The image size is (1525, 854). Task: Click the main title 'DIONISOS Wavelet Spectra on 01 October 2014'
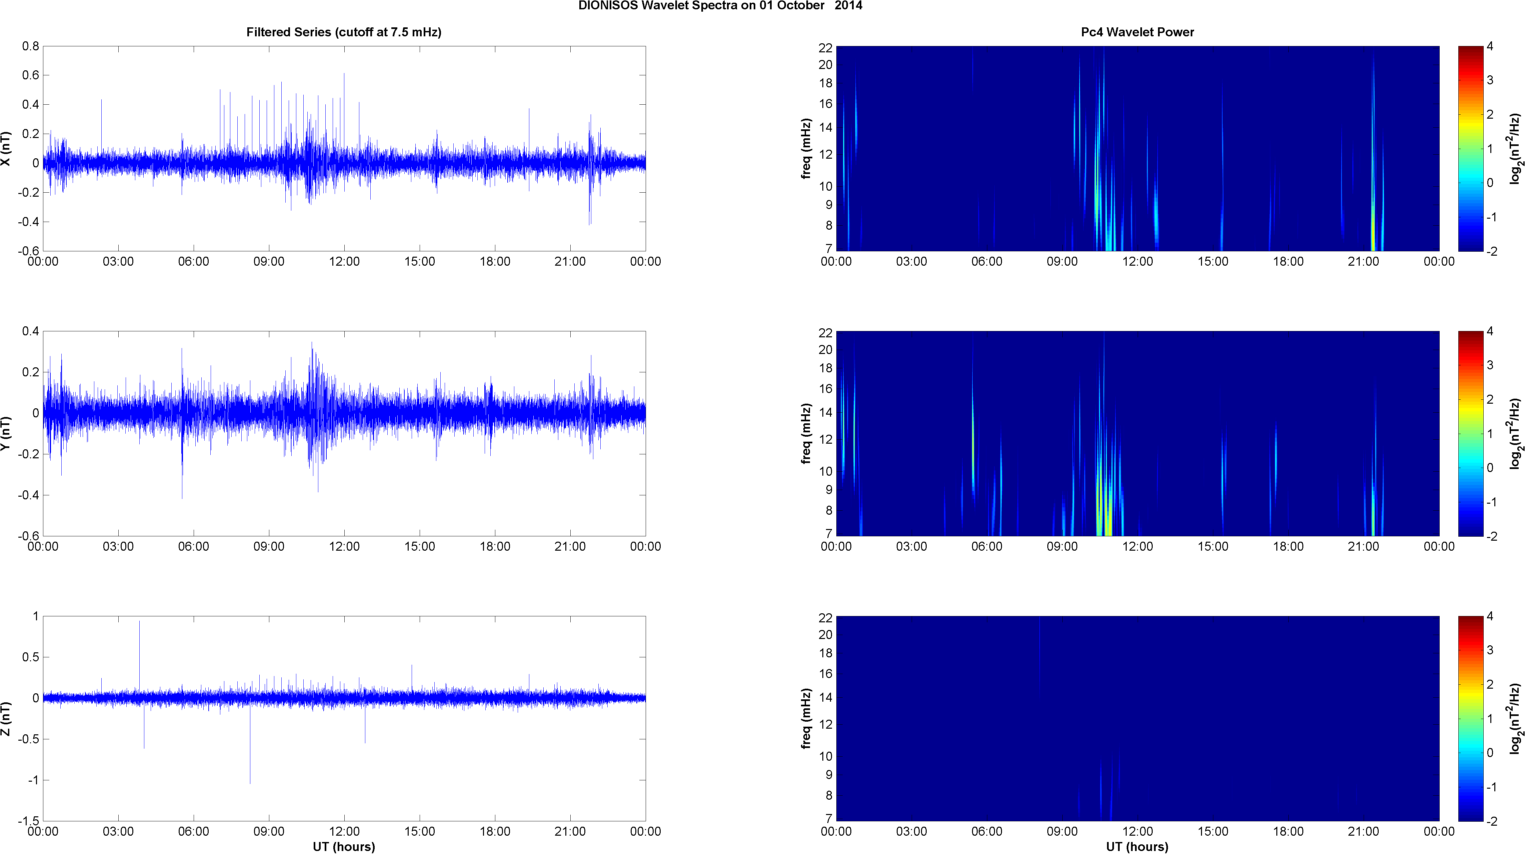click(720, 6)
